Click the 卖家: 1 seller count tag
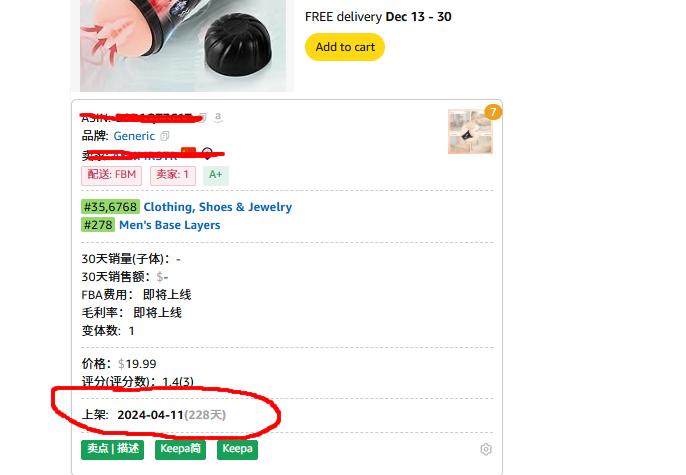 [x=173, y=175]
